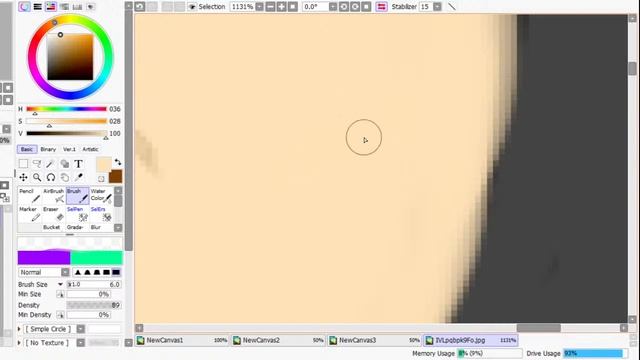This screenshot has width=640, height=360.
Task: Open the Normal blending mode dropdown
Action: pyautogui.click(x=65, y=272)
